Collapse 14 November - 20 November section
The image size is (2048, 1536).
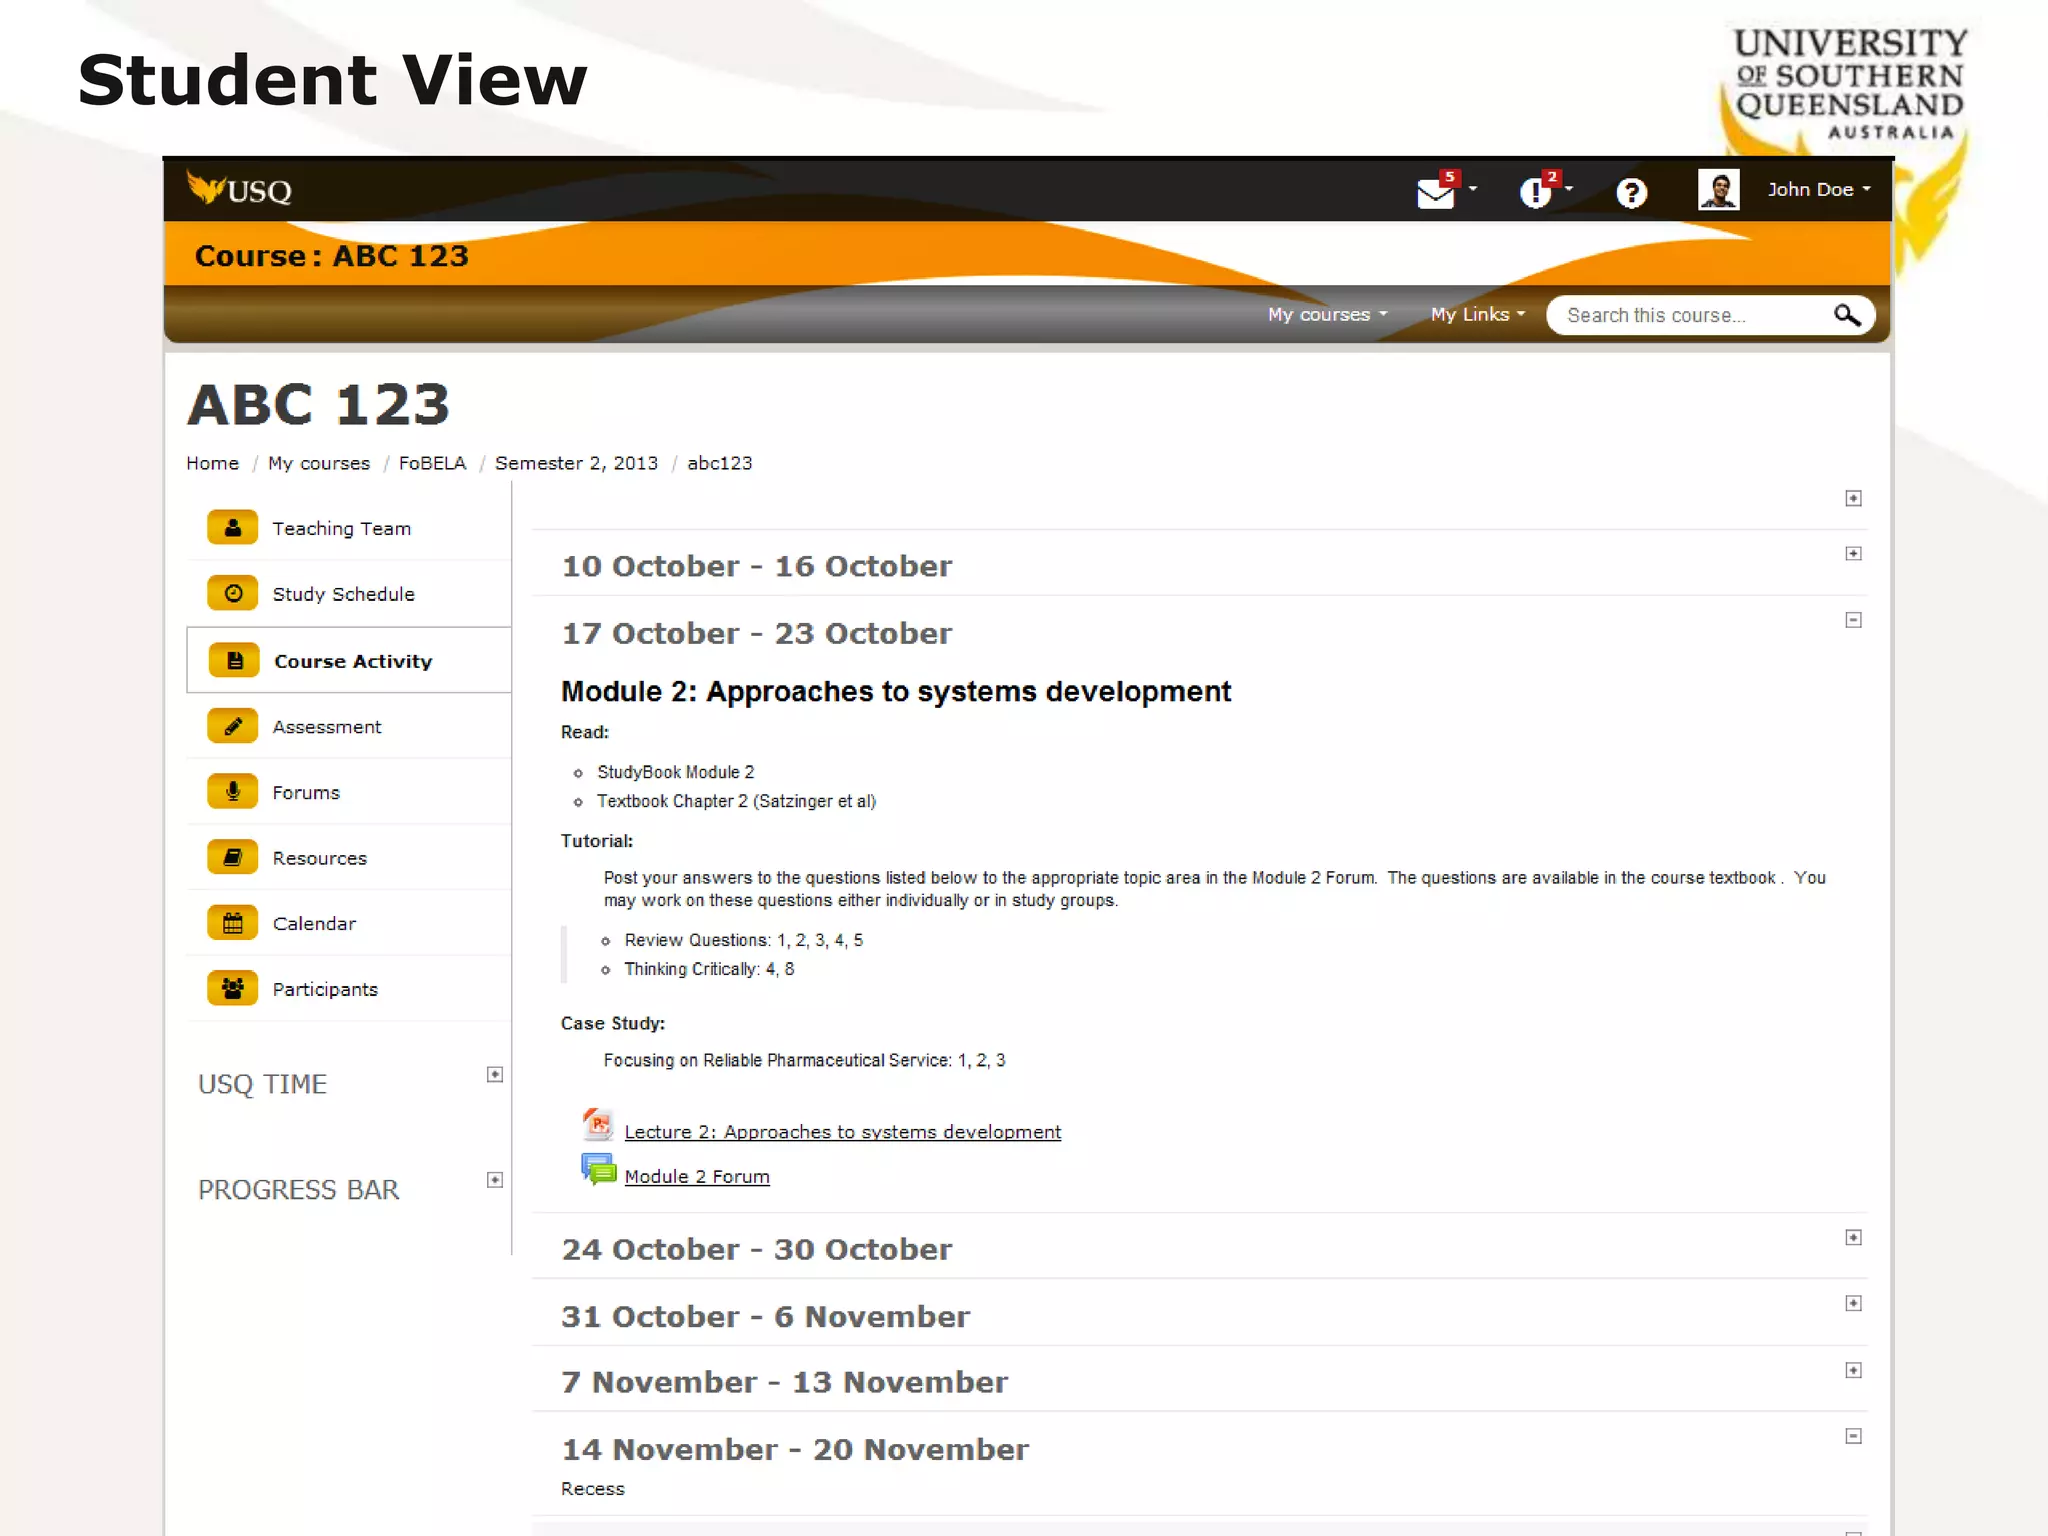[1853, 1436]
